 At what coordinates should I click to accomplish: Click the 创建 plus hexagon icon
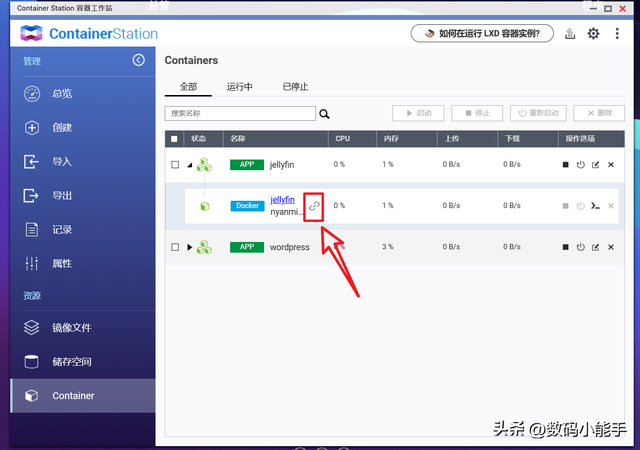32,127
